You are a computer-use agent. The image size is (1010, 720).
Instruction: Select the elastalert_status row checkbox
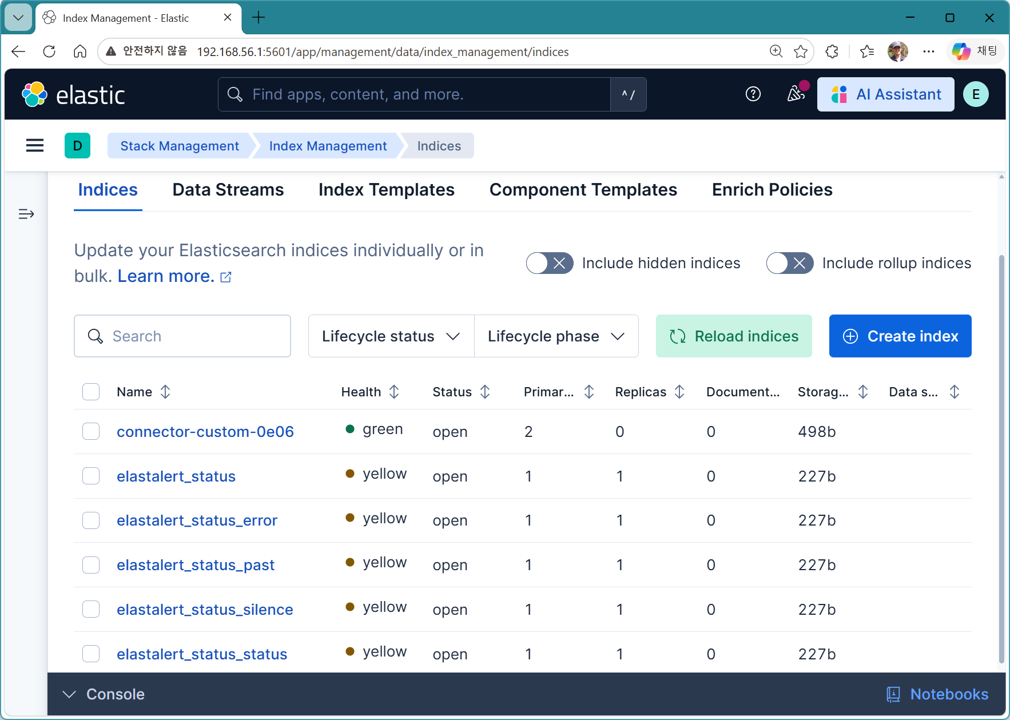(x=91, y=476)
